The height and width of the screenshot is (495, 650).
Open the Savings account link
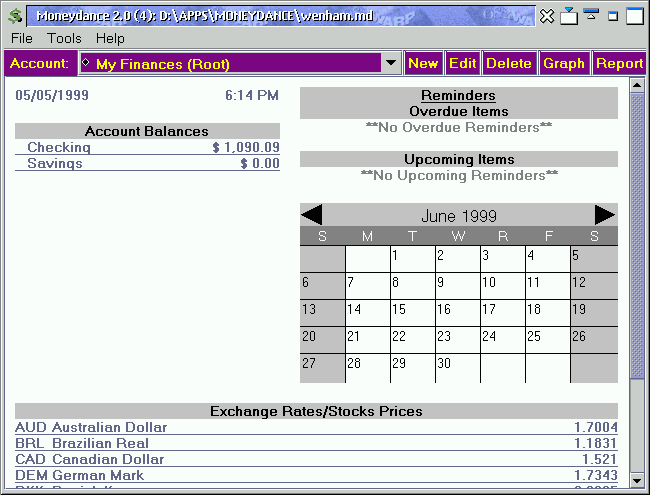(x=55, y=163)
